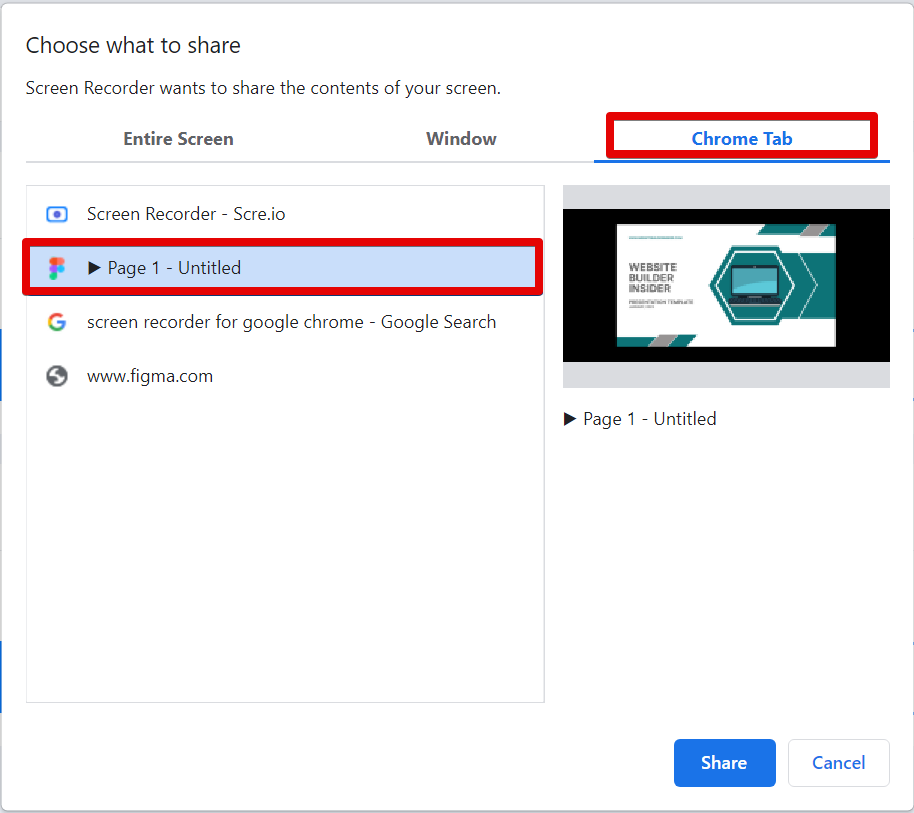The width and height of the screenshot is (914, 813).
Task: Select the Chrome Tab tab
Action: point(742,139)
